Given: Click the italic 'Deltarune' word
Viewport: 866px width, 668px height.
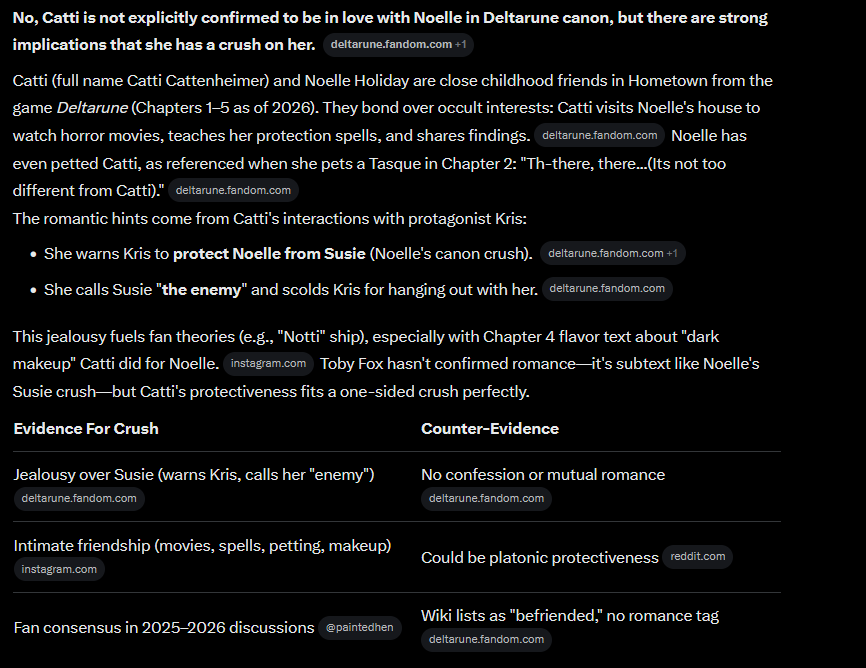Looking at the screenshot, I should 92,108.
